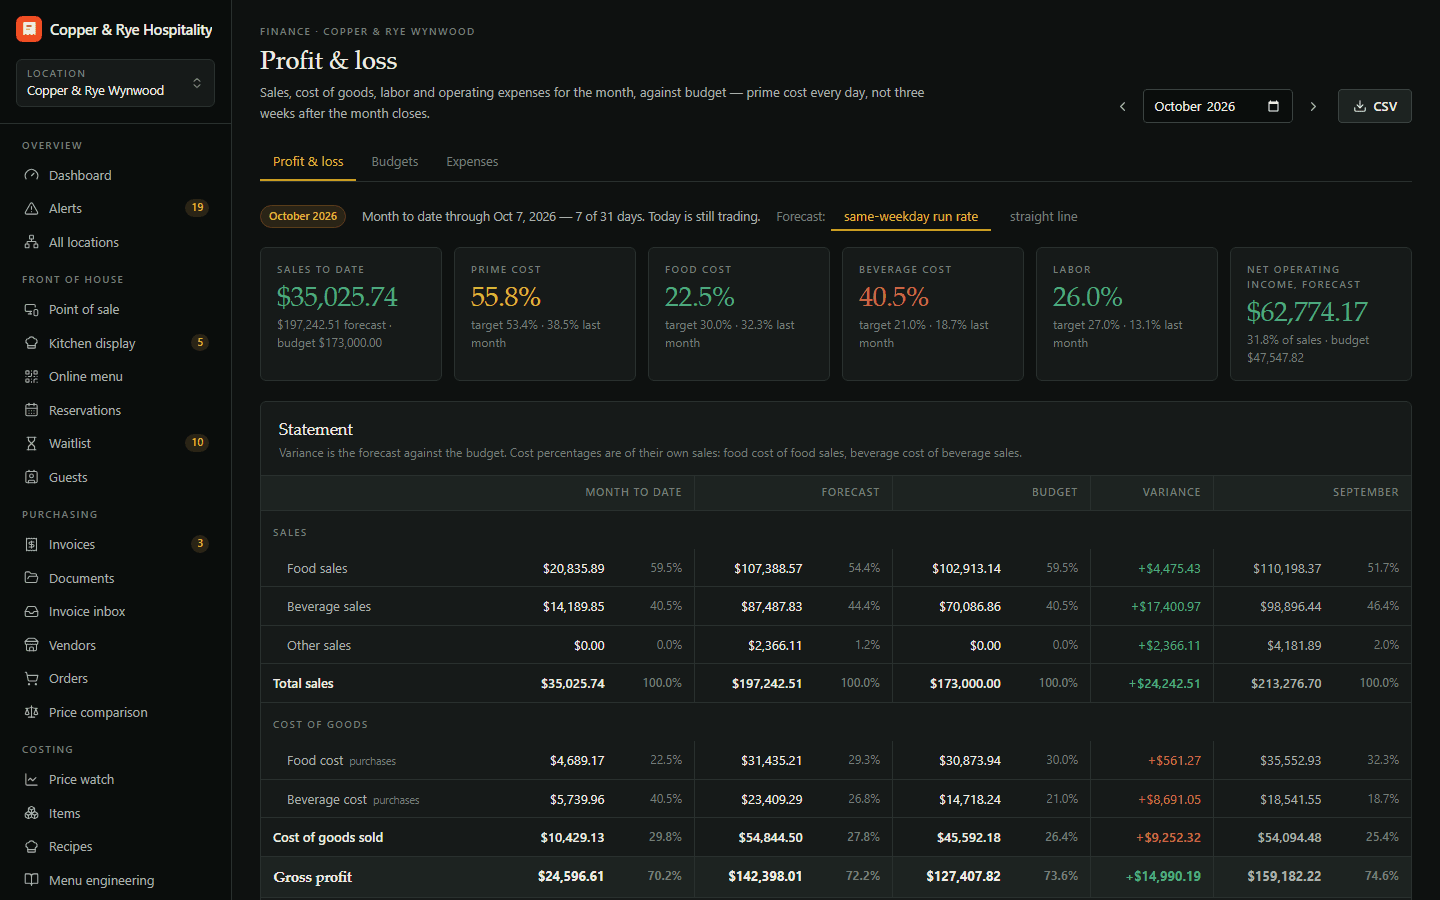Click the Online menu QR icon
This screenshot has height=900, width=1440.
pos(31,376)
